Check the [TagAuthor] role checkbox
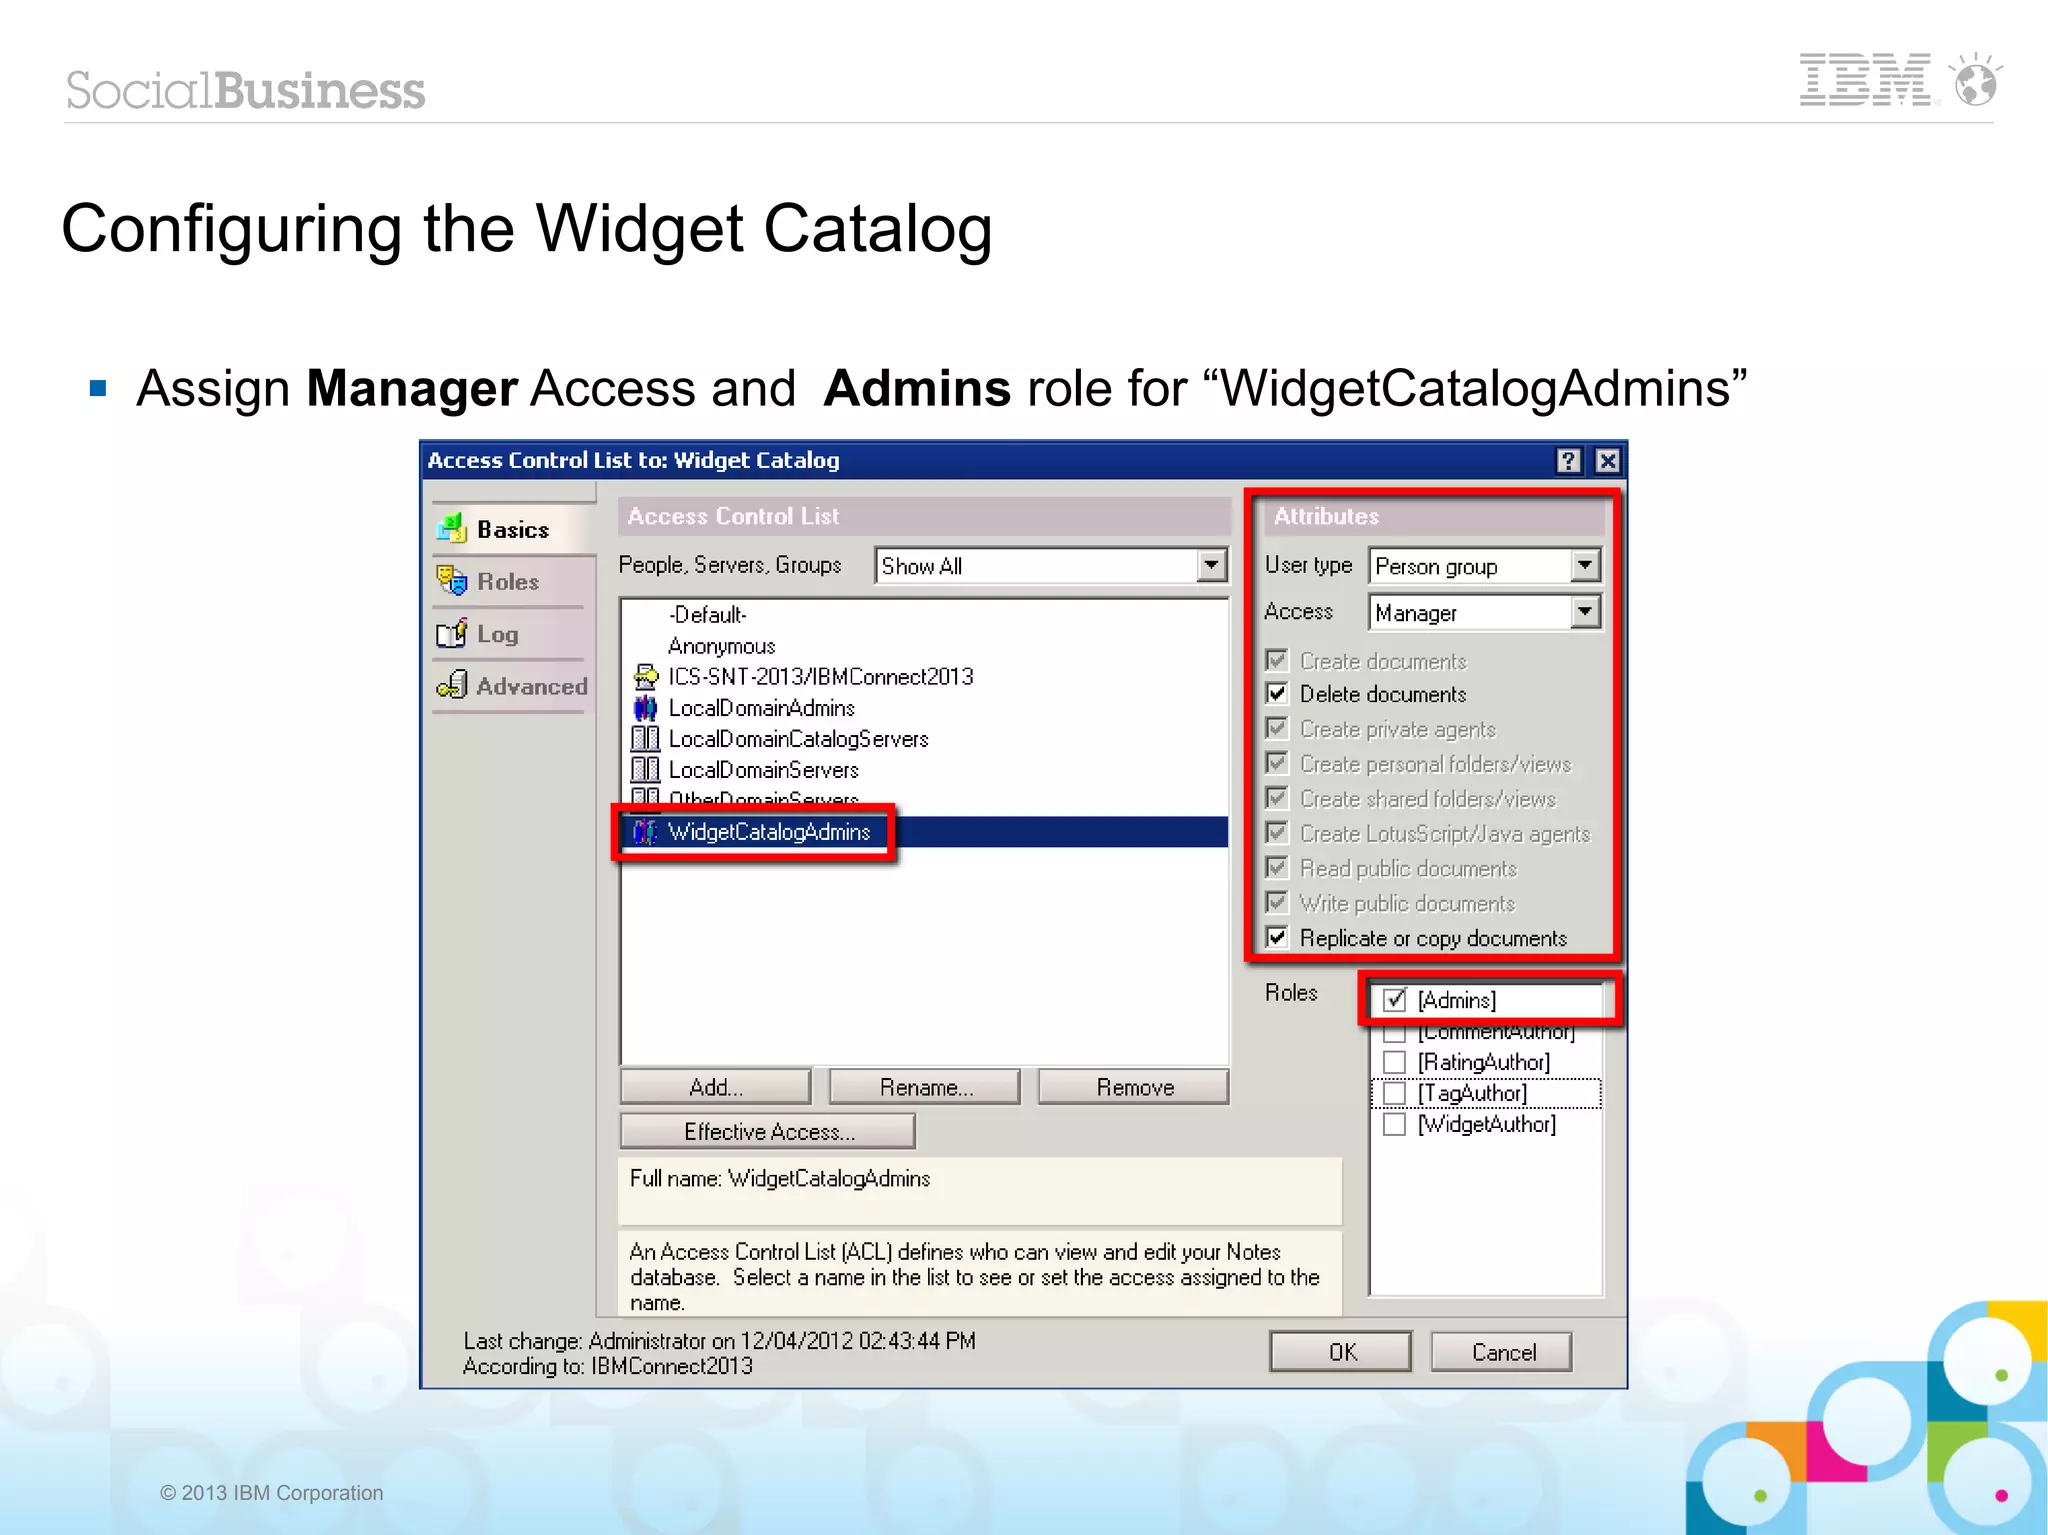This screenshot has height=1535, width=2048. tap(1395, 1093)
